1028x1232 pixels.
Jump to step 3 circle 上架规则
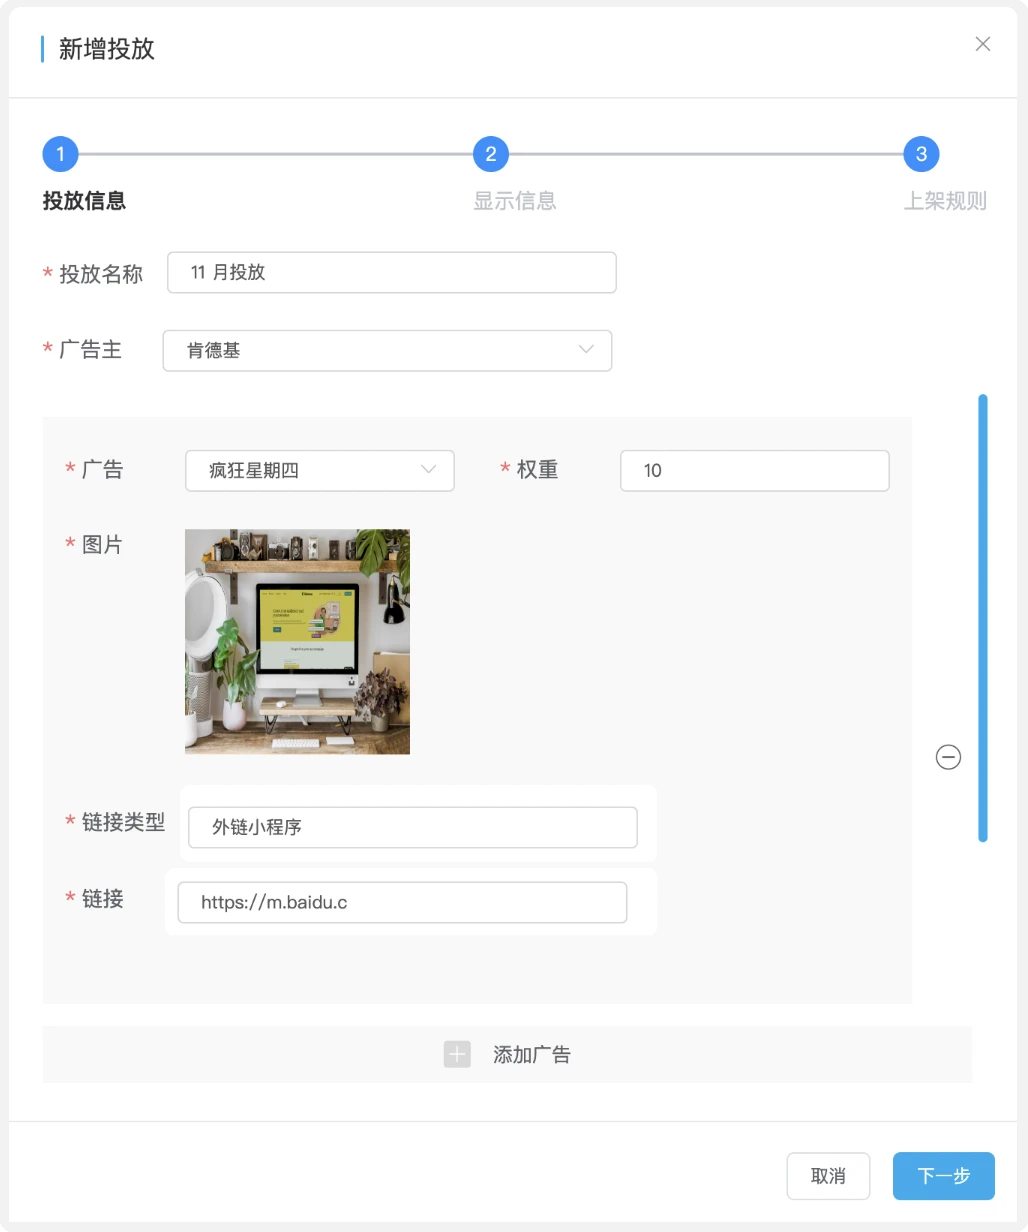point(921,154)
